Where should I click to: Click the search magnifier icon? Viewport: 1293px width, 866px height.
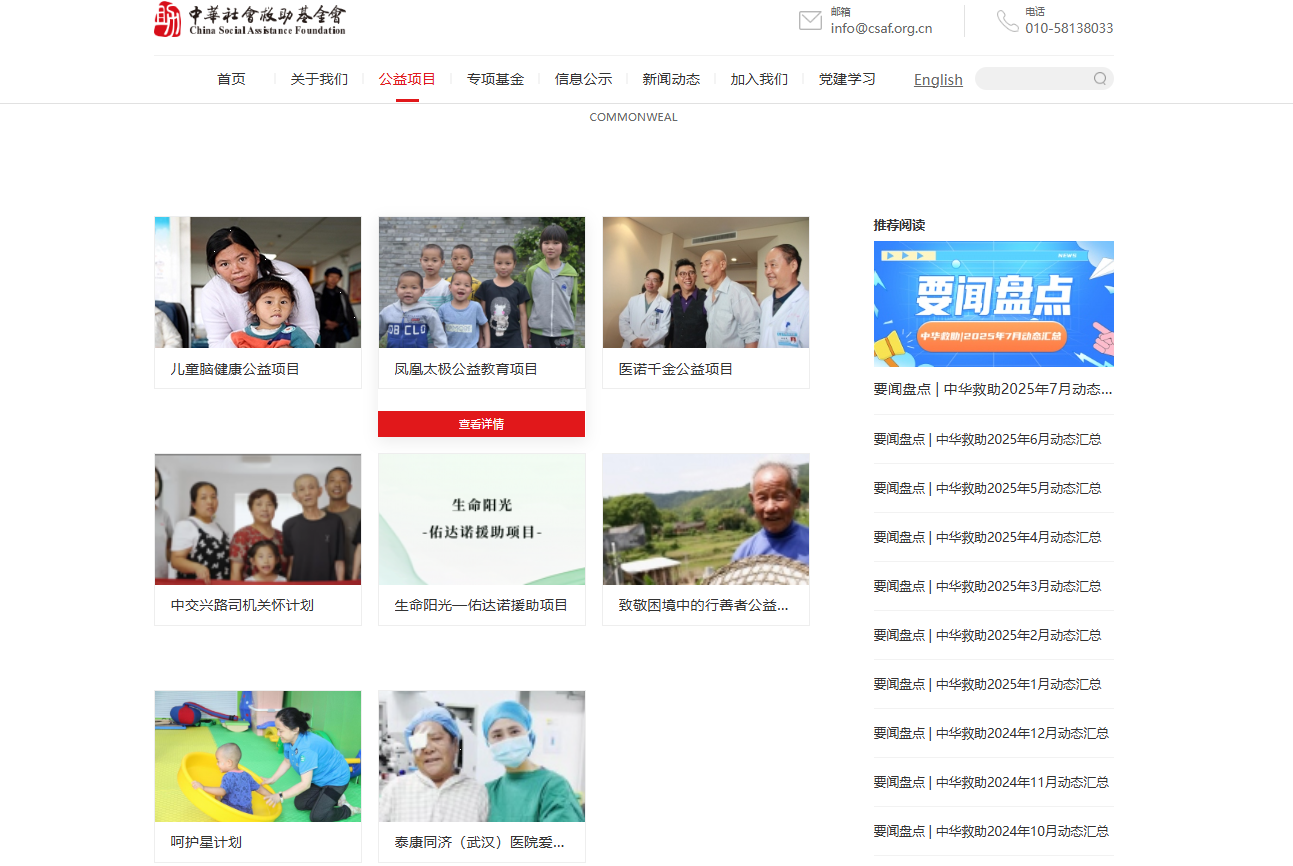pos(1100,79)
